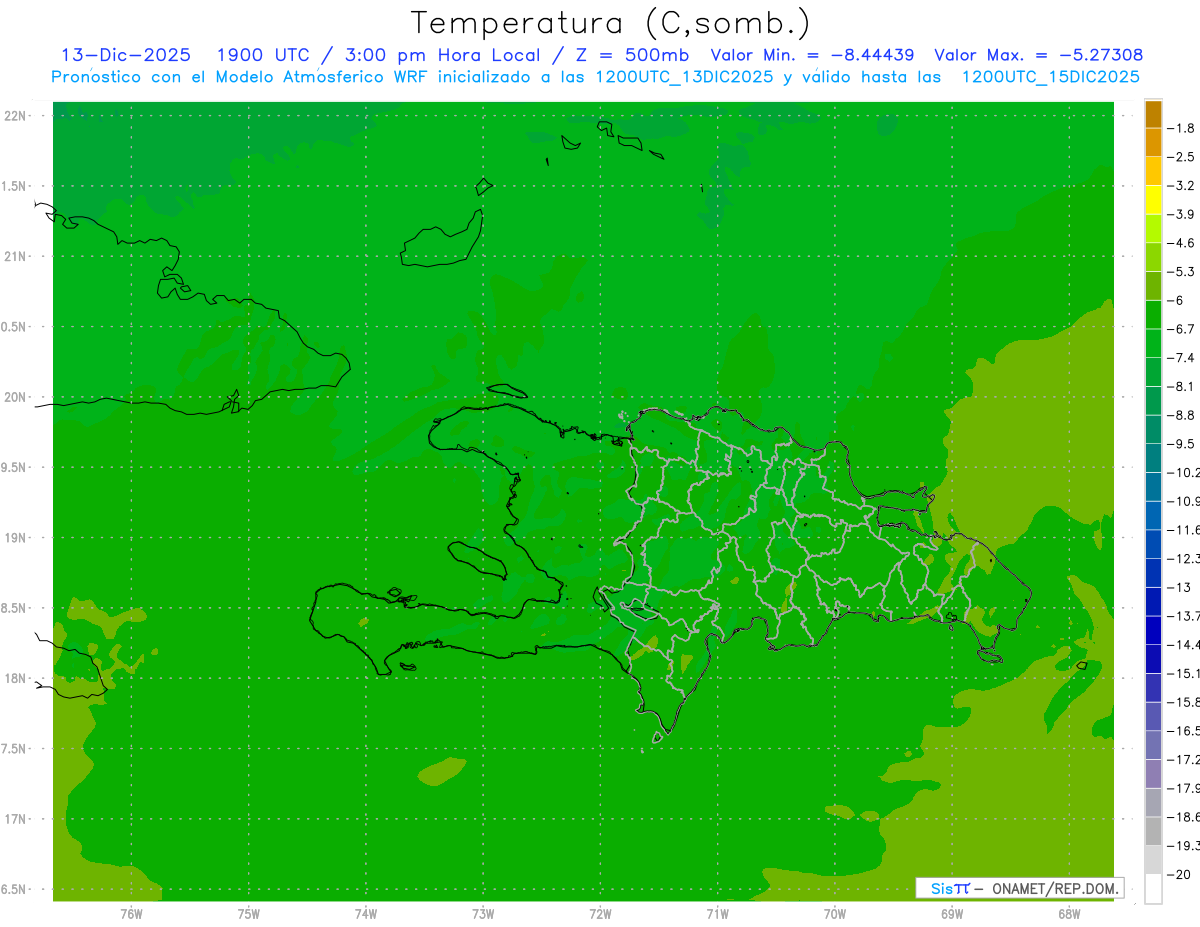Click the "71W" longitude label
1200x927 pixels.
tap(717, 913)
